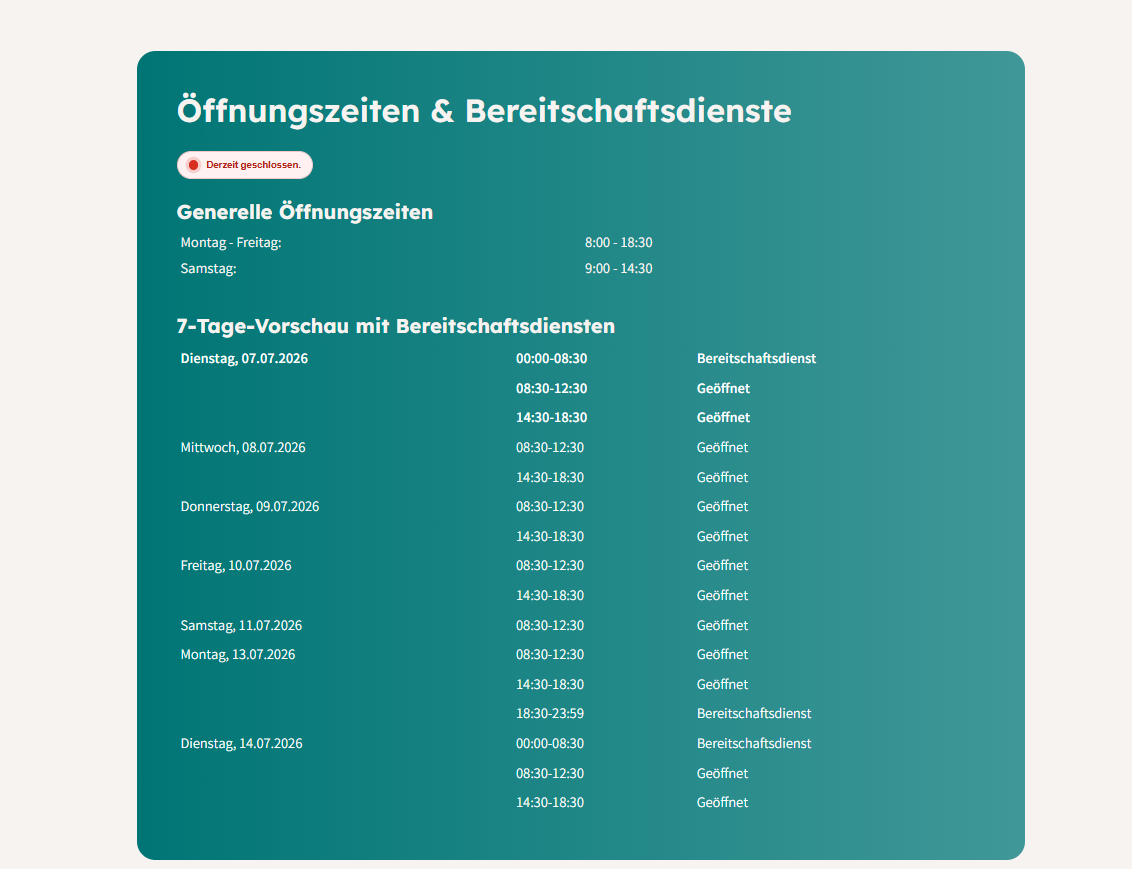Select 'Dienstag, 07.07.2026' date
Image resolution: width=1132 pixels, height=869 pixels.
[244, 359]
